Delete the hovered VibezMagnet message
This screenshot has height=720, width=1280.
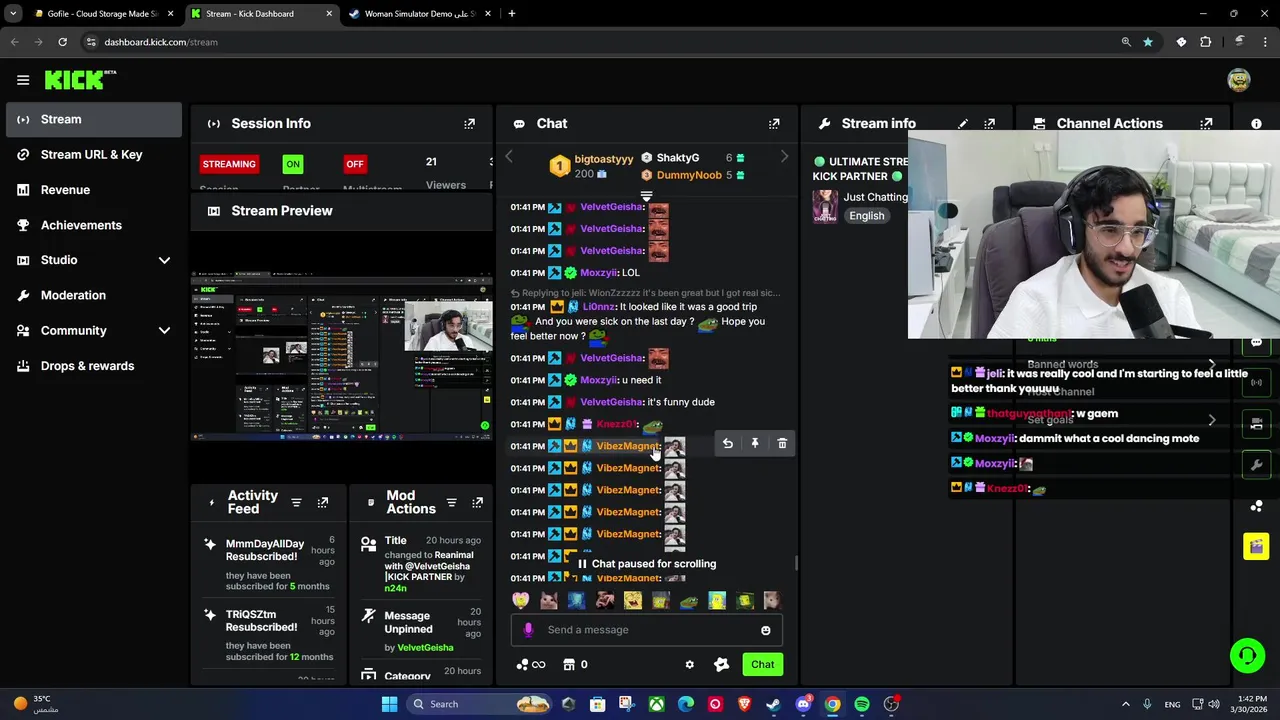pos(782,443)
